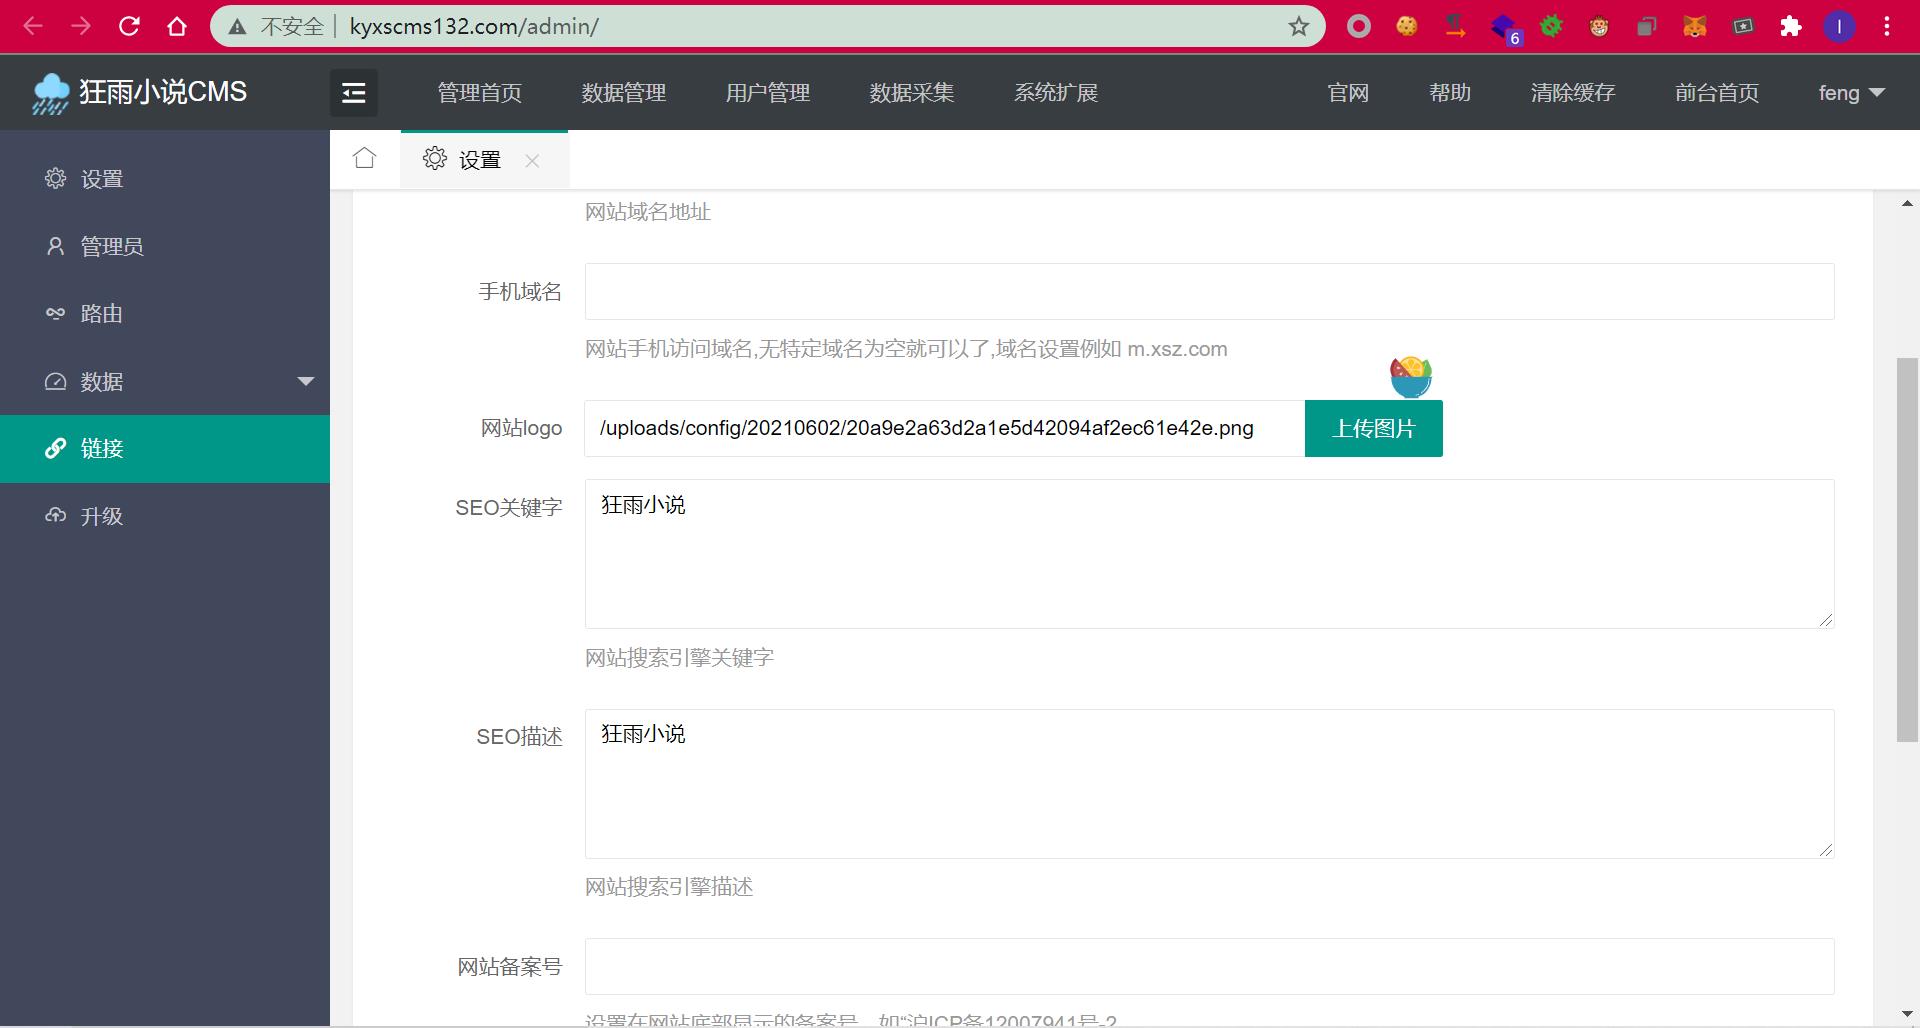Viewport: 1920px width, 1028px height.
Task: Click the floating bowl widget icon
Action: pos(1411,377)
